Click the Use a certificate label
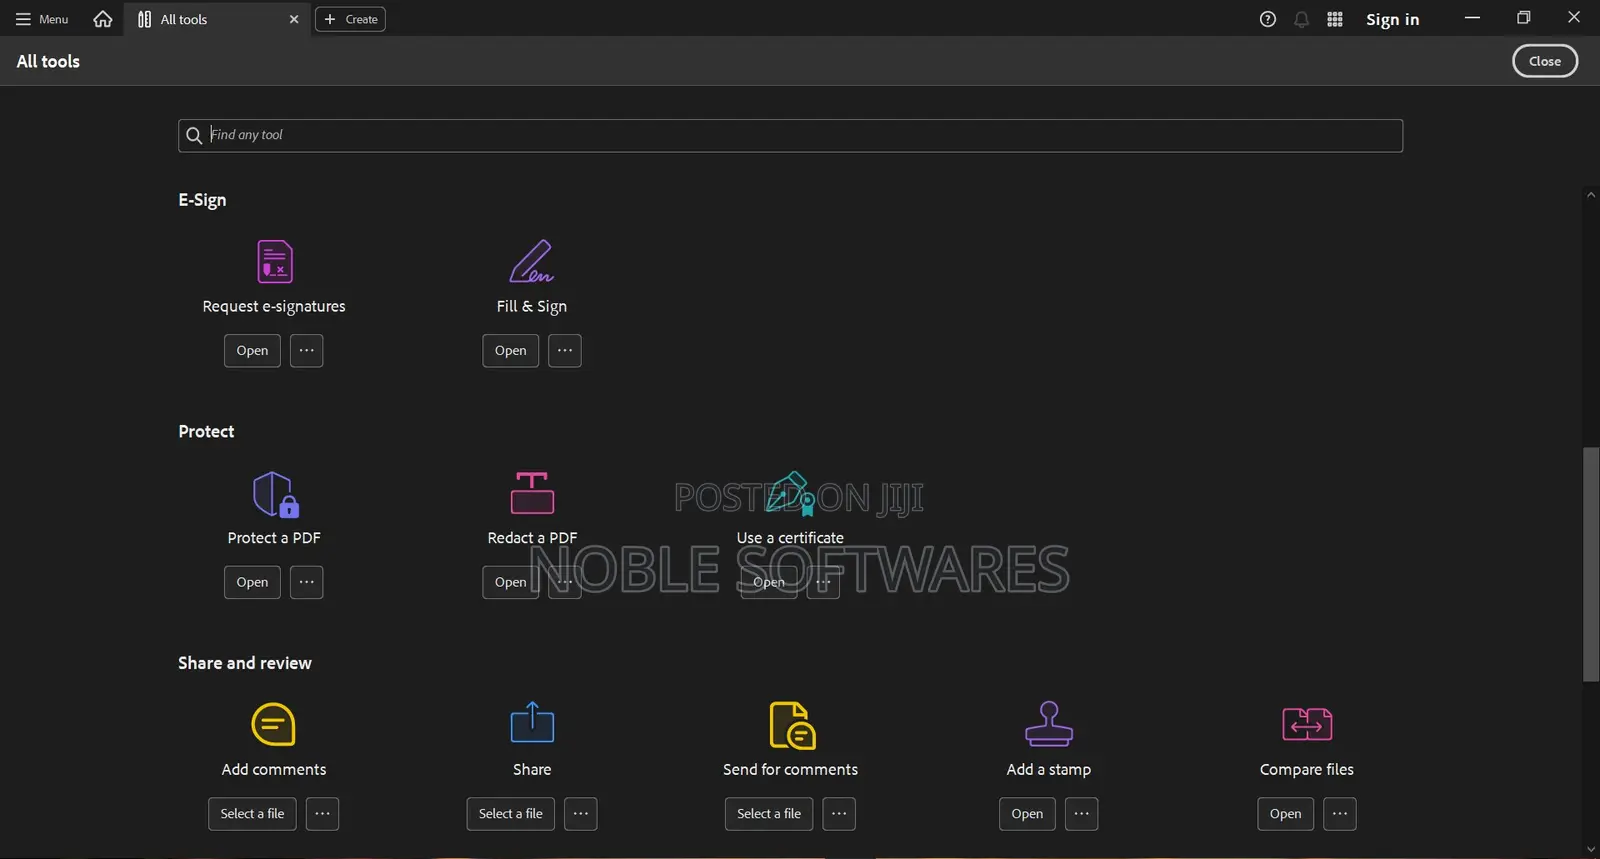Image resolution: width=1600 pixels, height=859 pixels. (x=790, y=538)
